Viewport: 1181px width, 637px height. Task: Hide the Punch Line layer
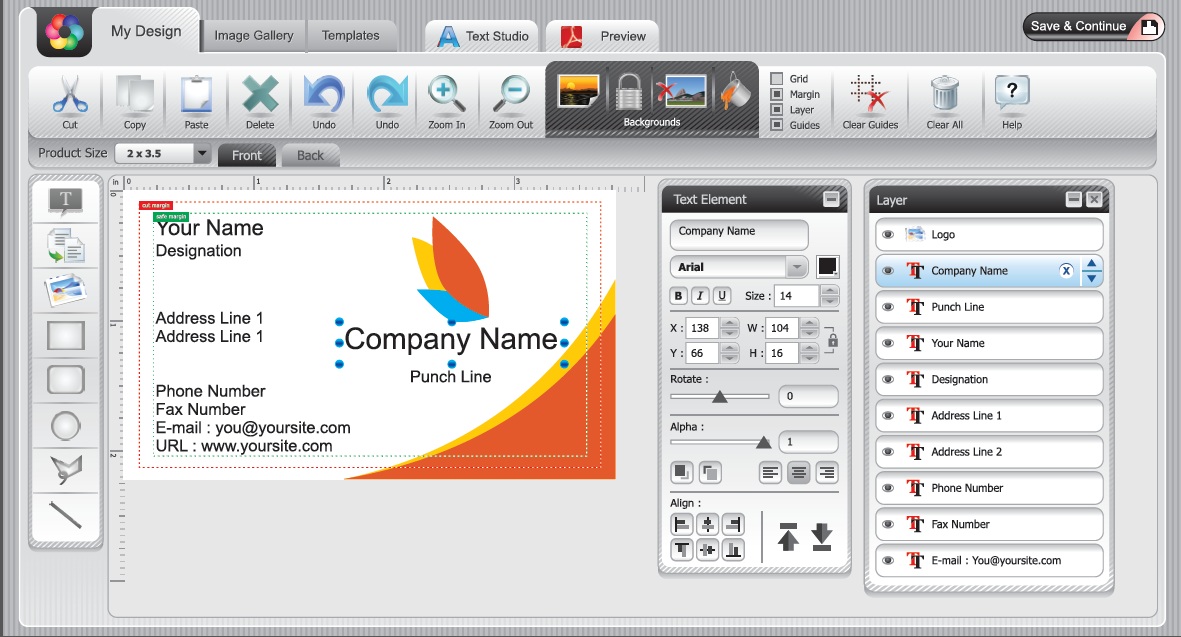pos(890,307)
